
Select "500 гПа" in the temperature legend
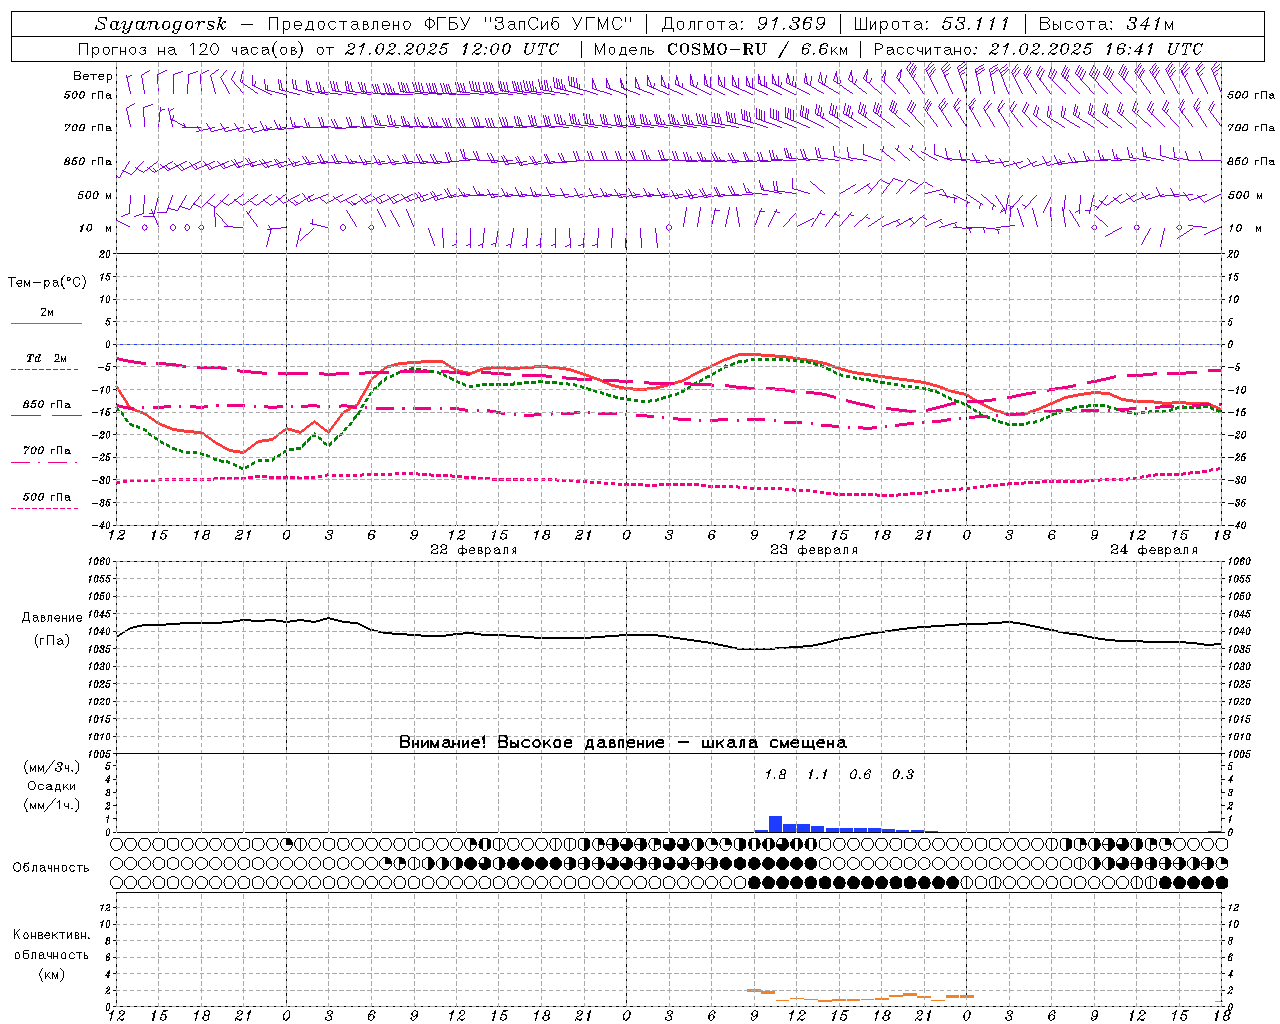(47, 497)
